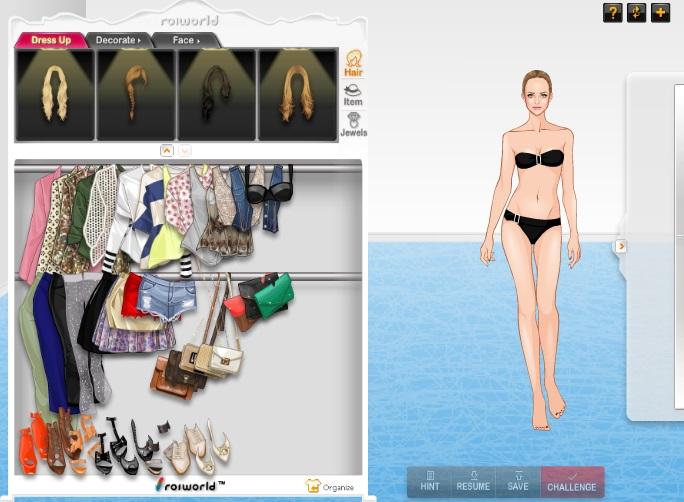Expand the right side panel arrow
The height and width of the screenshot is (502, 684).
pos(620,246)
